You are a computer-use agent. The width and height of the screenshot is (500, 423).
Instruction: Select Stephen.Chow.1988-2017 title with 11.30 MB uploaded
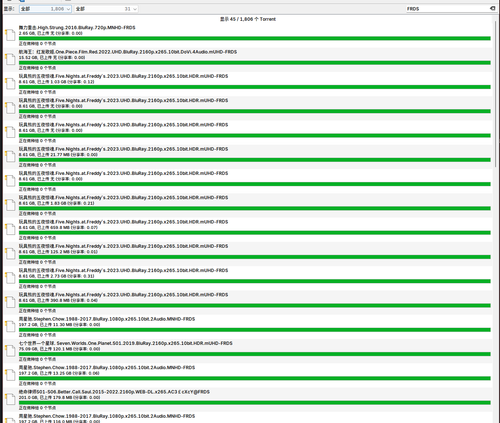107,319
